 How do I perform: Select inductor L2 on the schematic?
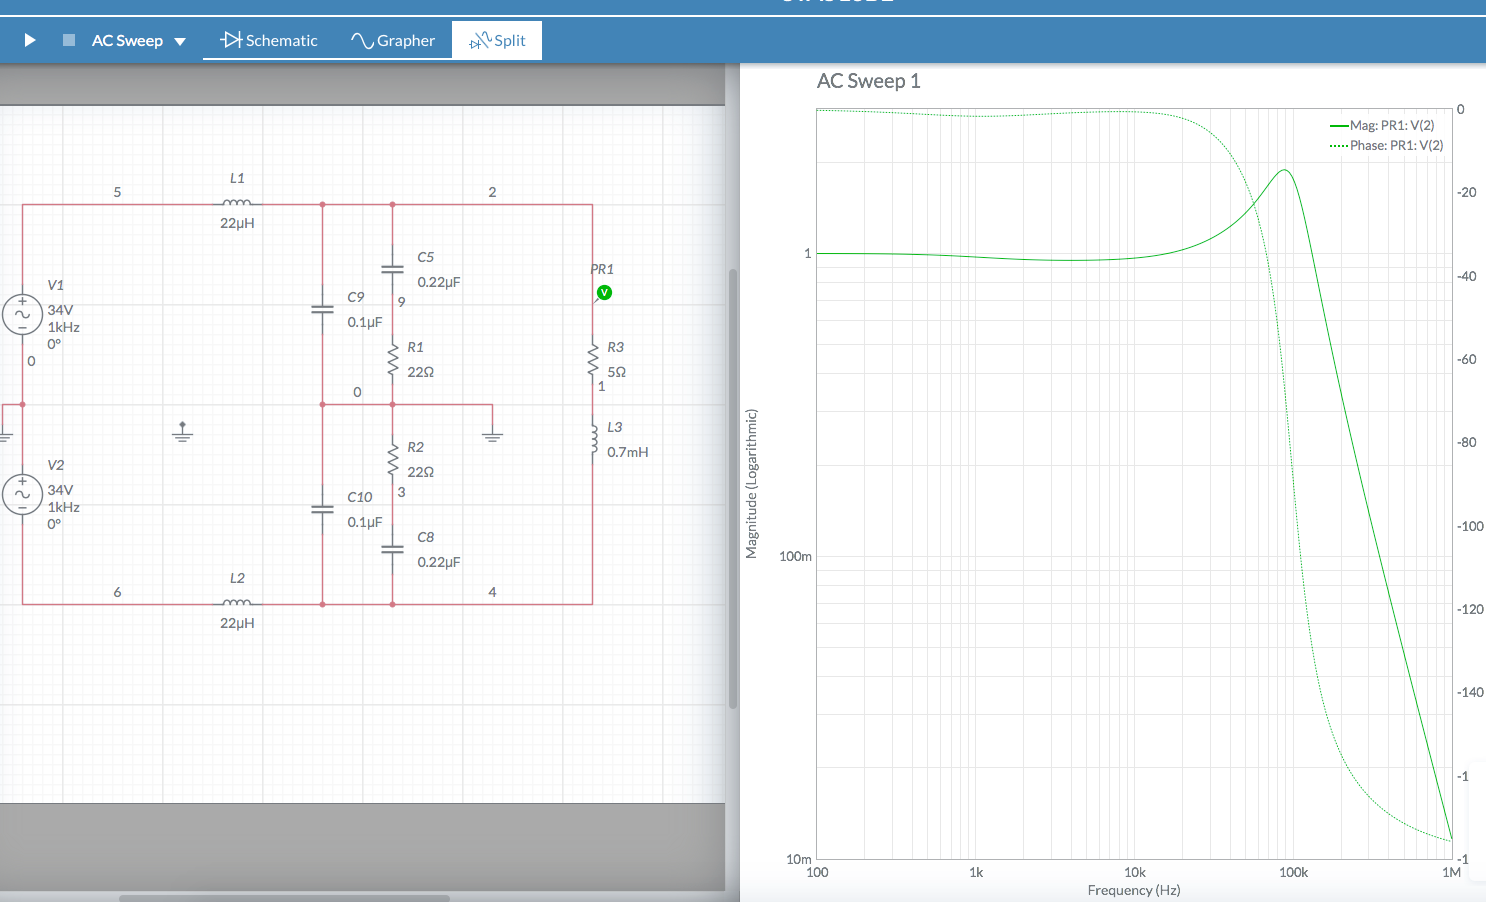pyautogui.click(x=237, y=602)
